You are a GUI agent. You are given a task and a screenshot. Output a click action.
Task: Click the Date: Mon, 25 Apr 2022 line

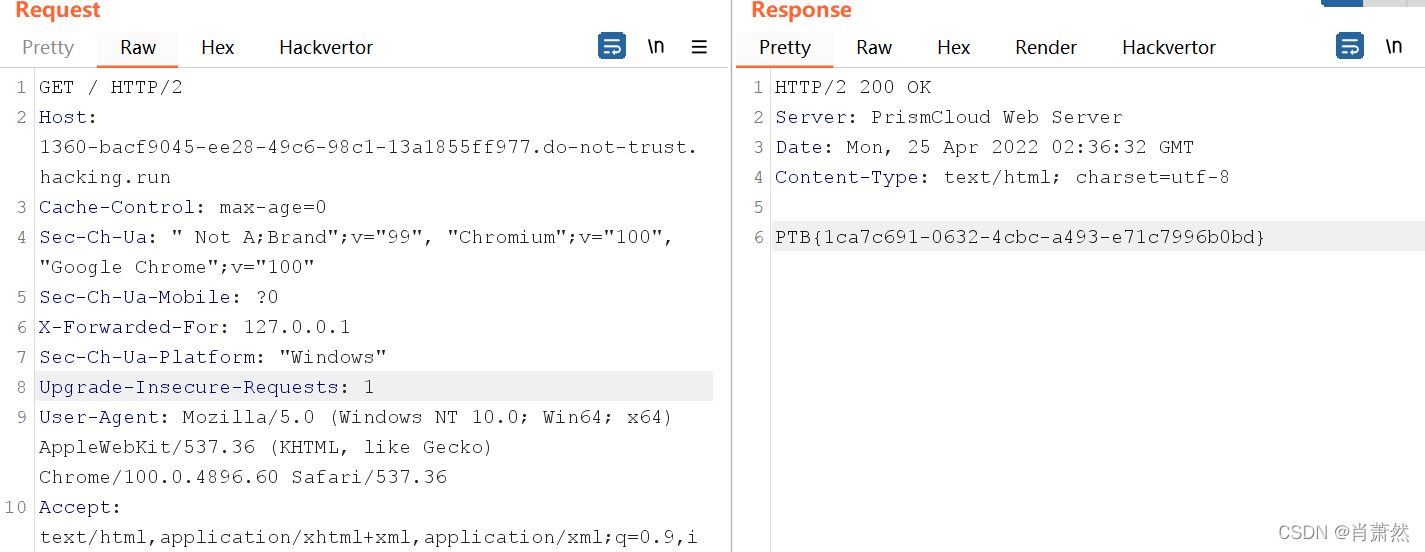tap(985, 147)
